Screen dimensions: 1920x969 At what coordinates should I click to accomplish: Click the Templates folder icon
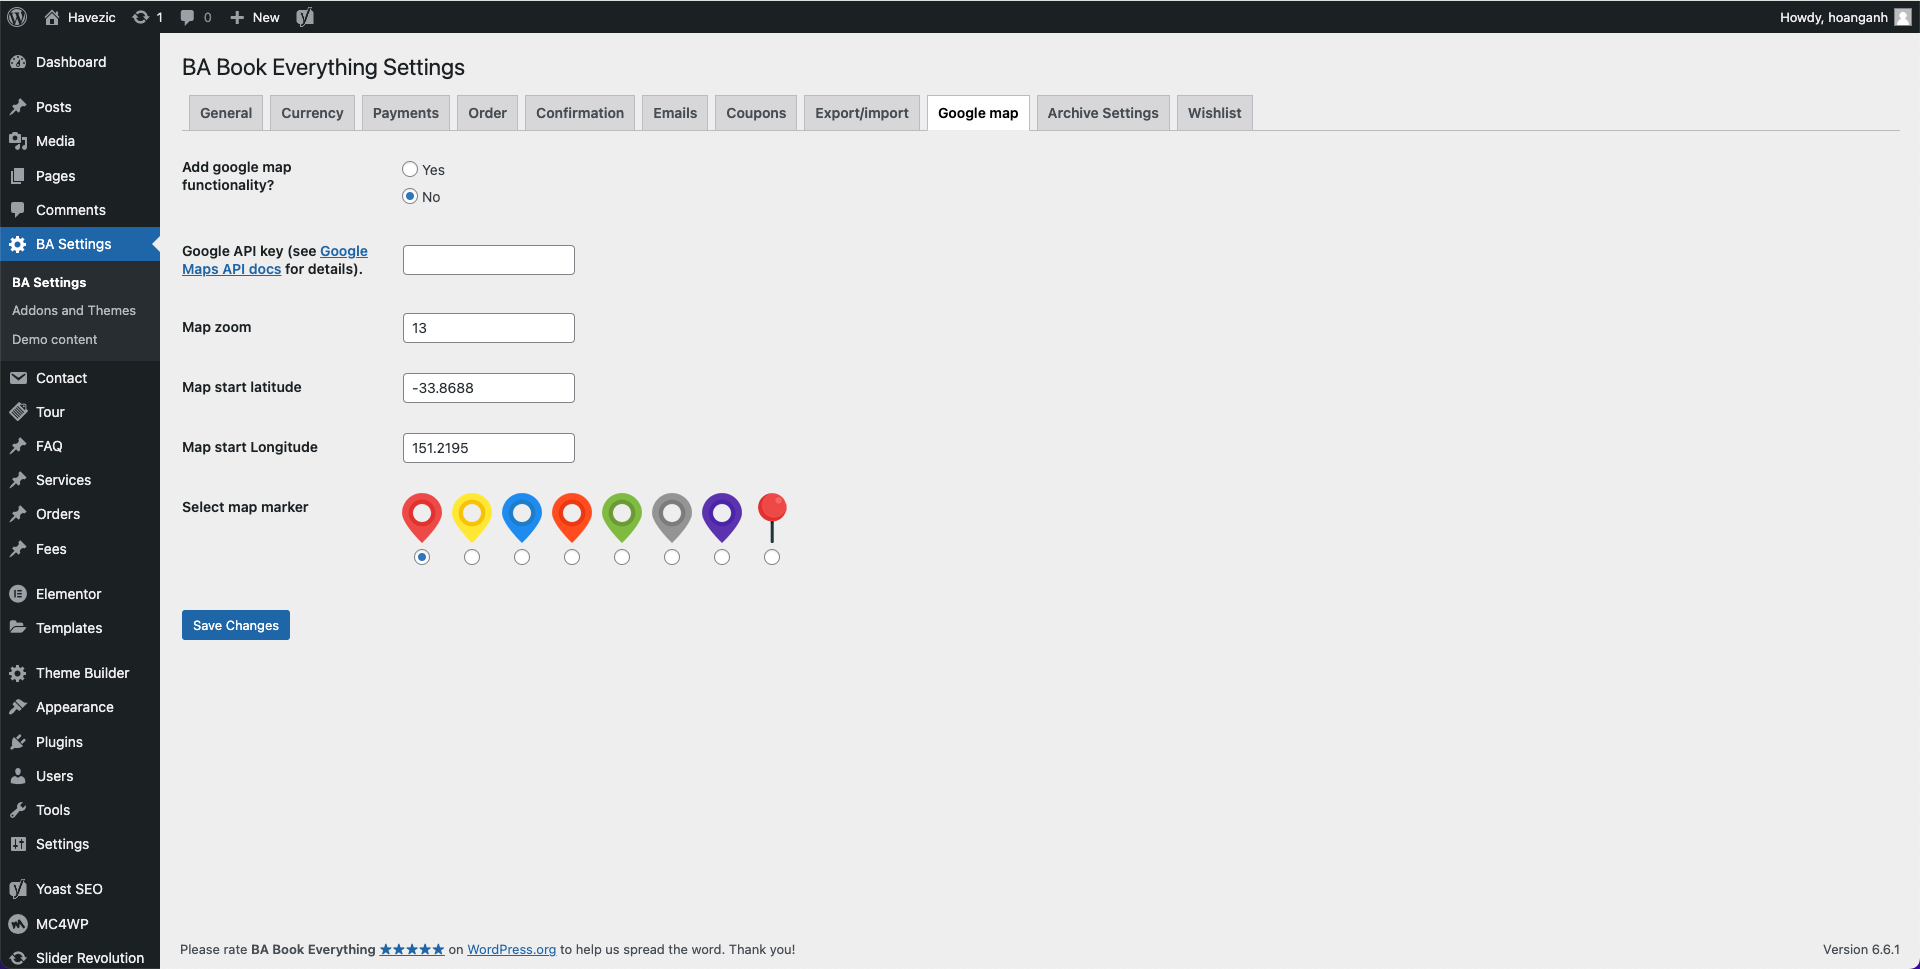pyautogui.click(x=18, y=628)
